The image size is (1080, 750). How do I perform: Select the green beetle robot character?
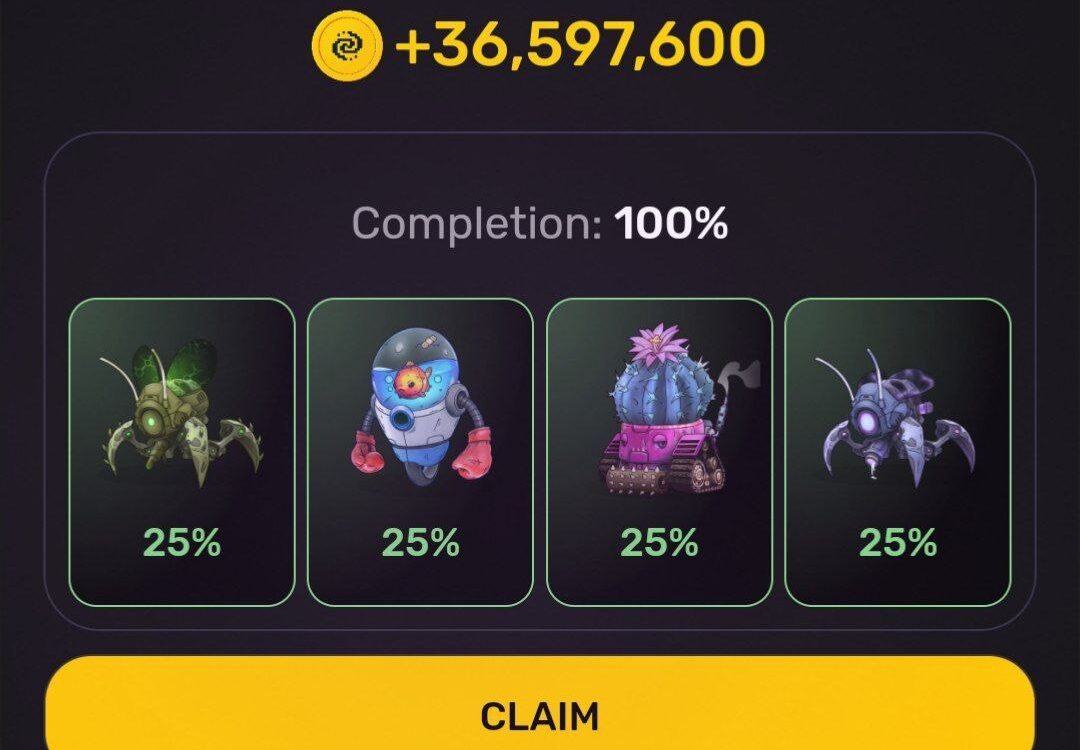182,452
